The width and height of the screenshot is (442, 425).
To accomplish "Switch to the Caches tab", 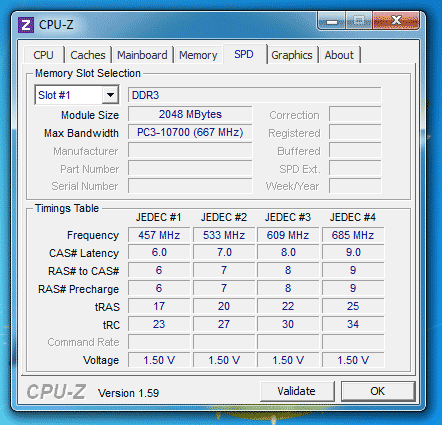I will coord(88,55).
